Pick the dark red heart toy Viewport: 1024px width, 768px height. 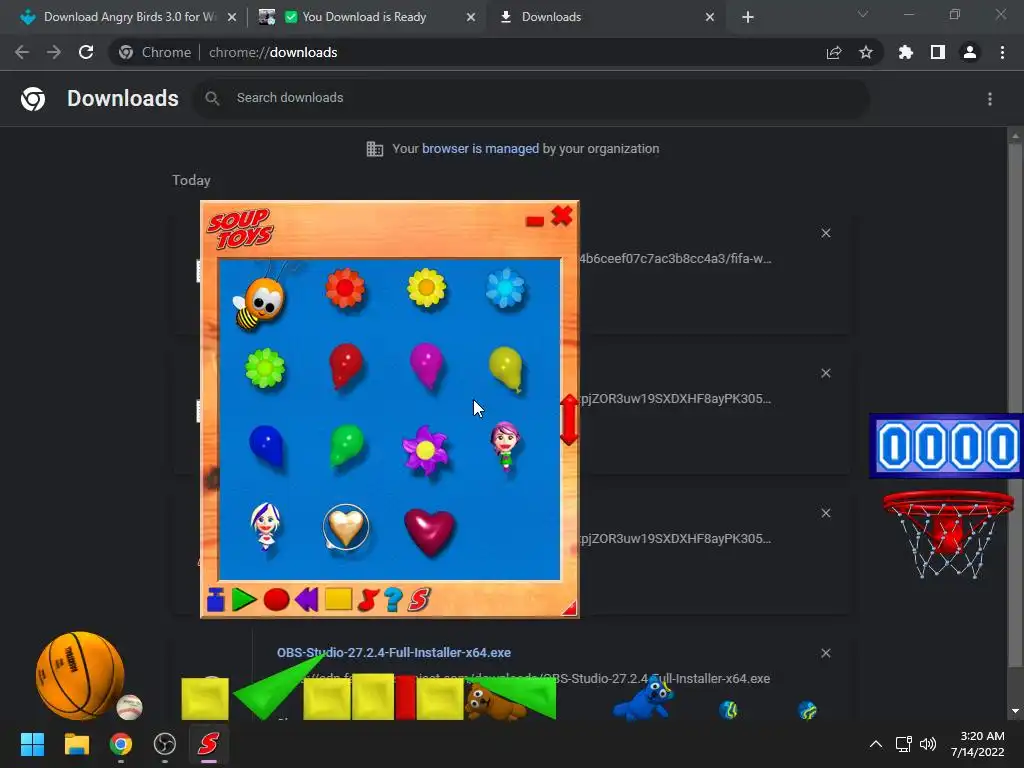429,532
